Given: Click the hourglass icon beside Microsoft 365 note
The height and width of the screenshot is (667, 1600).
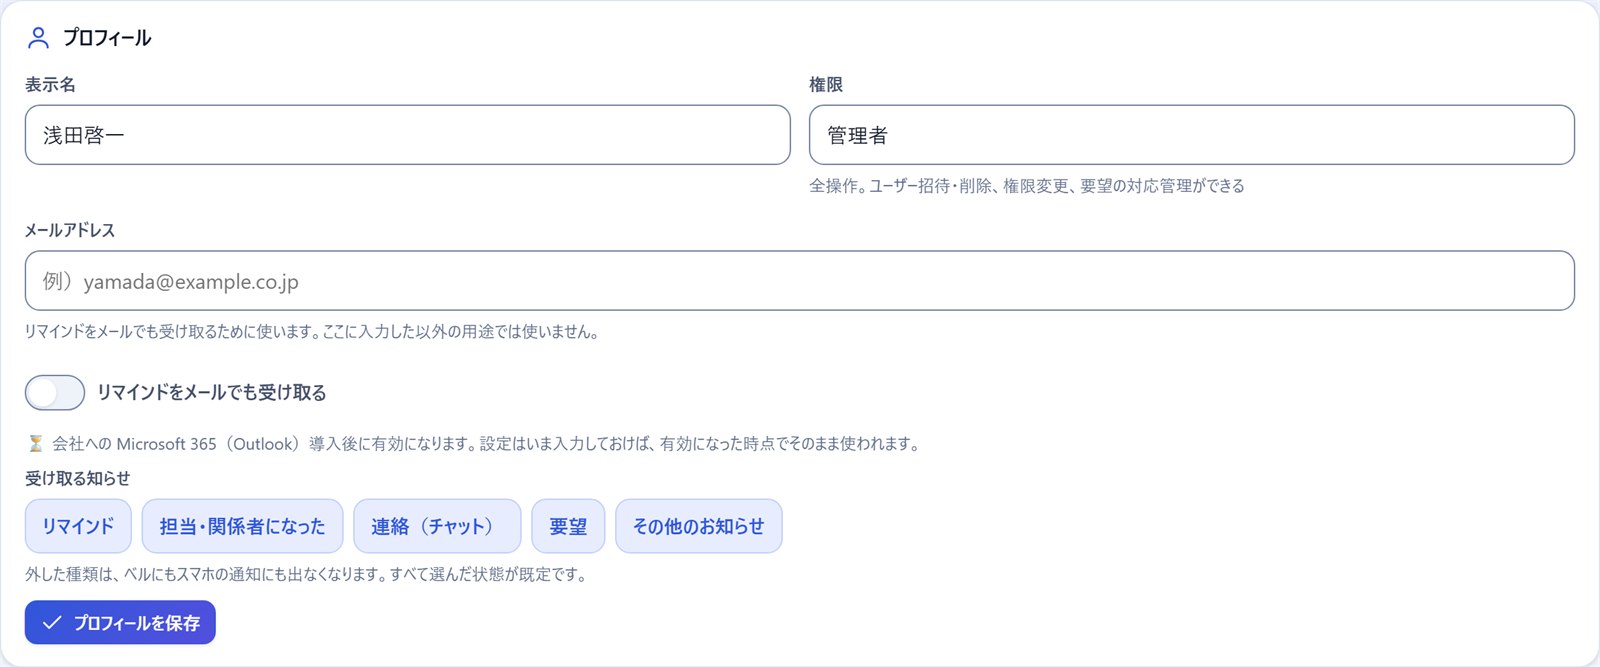Looking at the screenshot, I should tap(36, 444).
